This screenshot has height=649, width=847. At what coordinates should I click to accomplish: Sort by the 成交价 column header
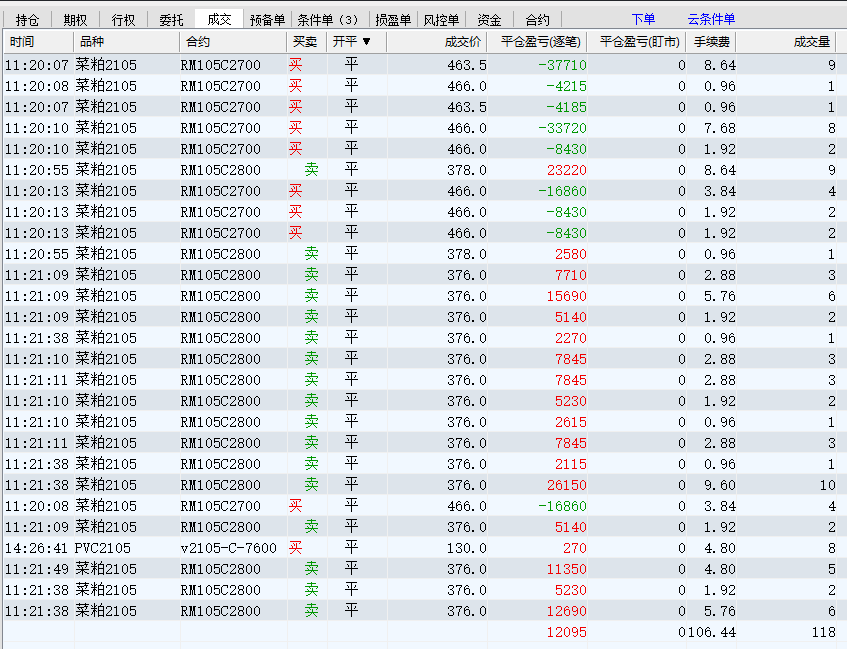[x=437, y=42]
